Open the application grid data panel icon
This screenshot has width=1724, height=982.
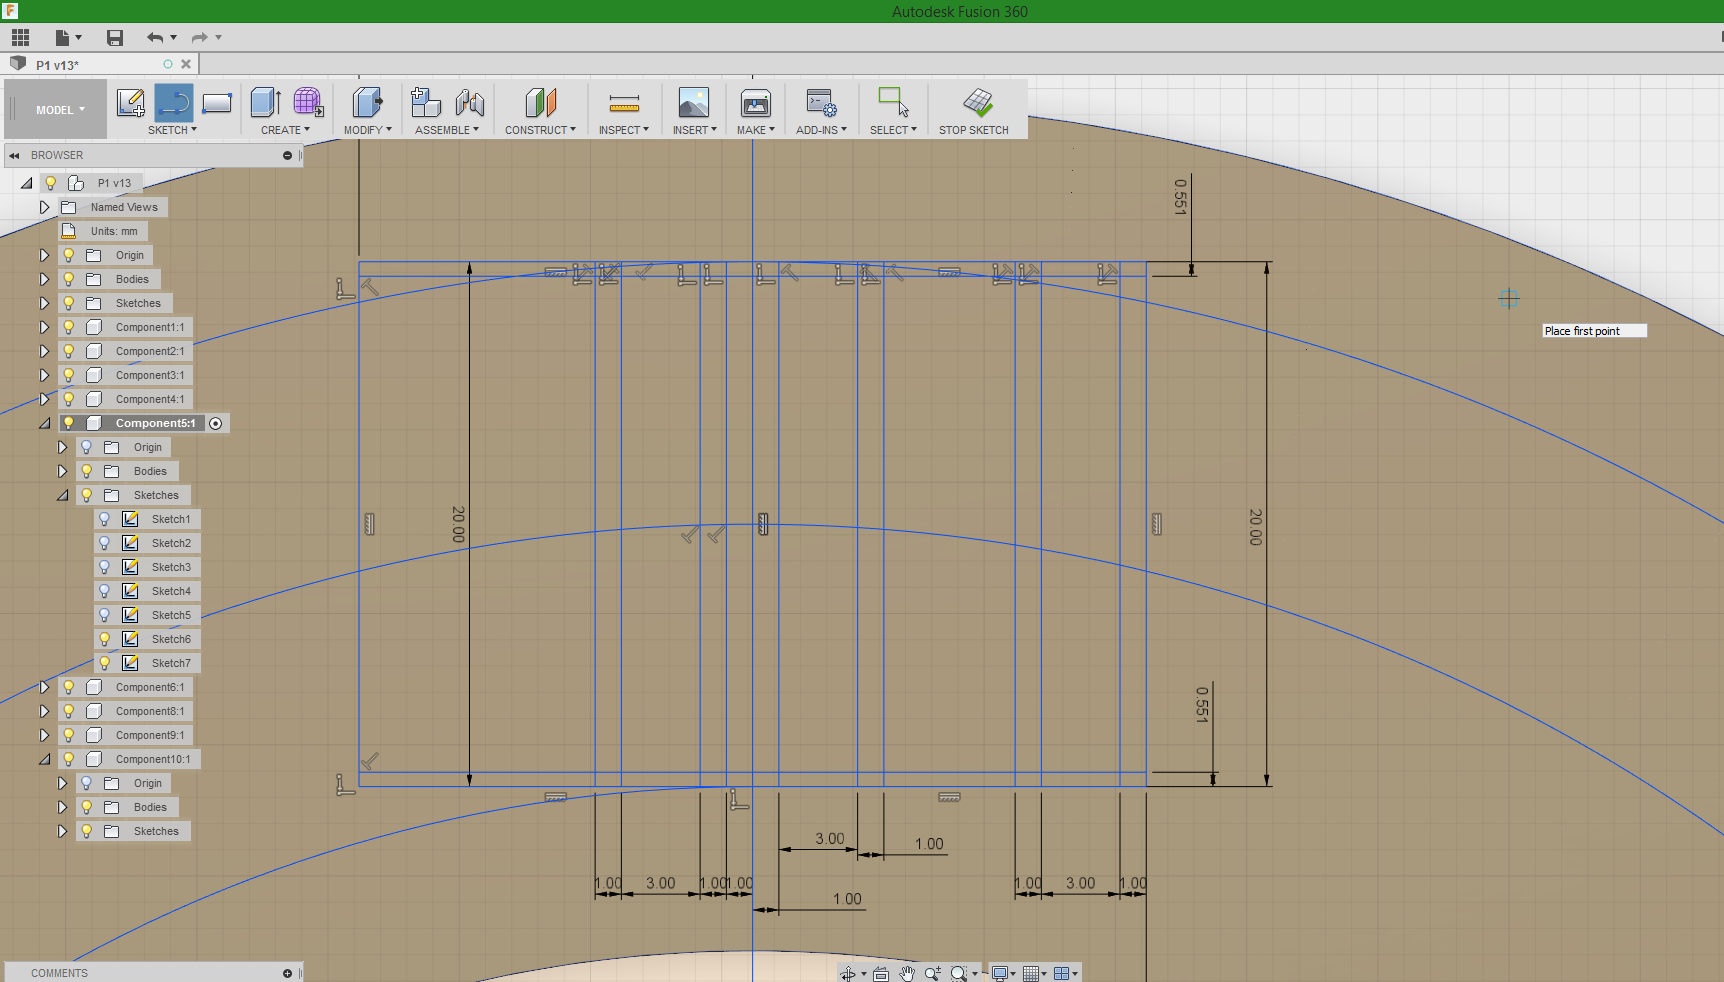(21, 38)
